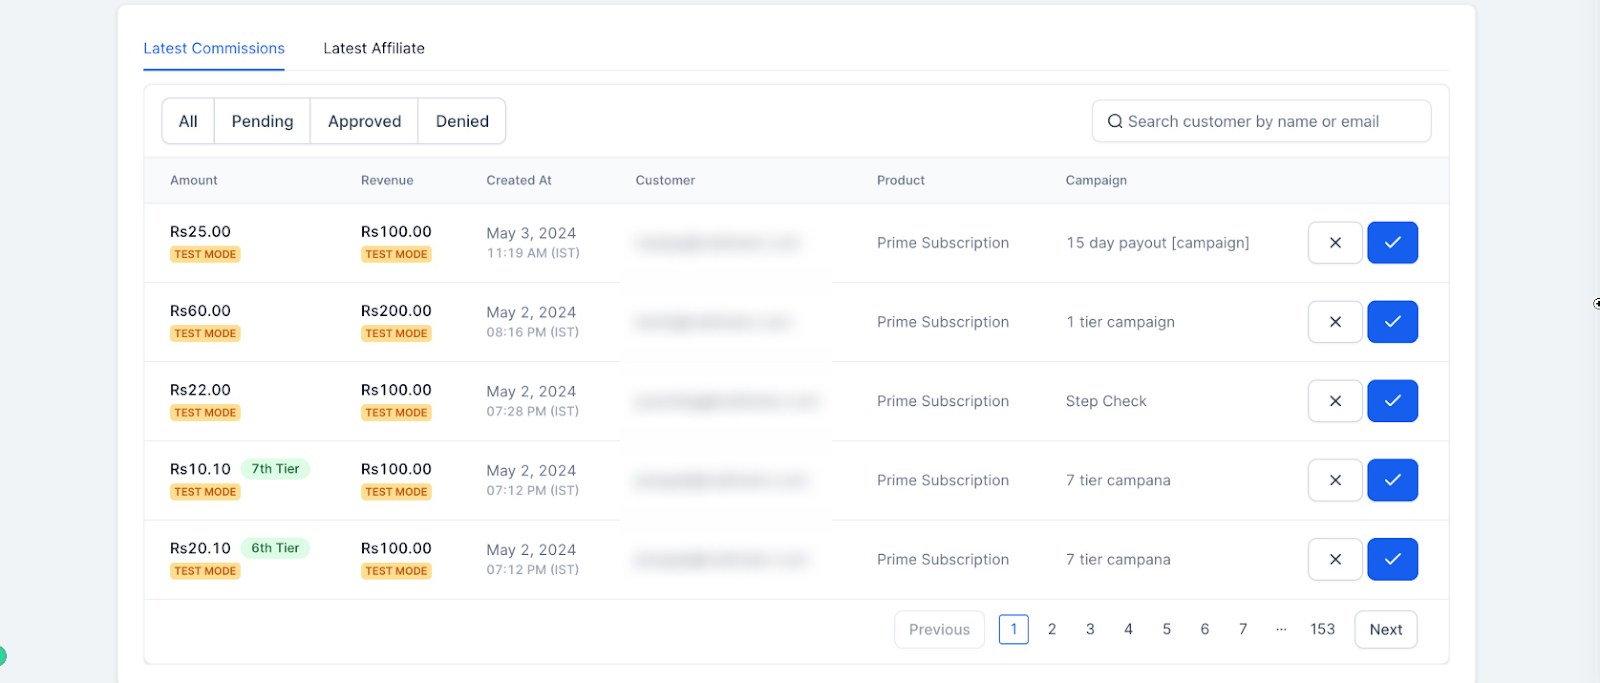Approve the Rs25.00 commission with the checkmark
The image size is (1600, 683).
pyautogui.click(x=1392, y=242)
